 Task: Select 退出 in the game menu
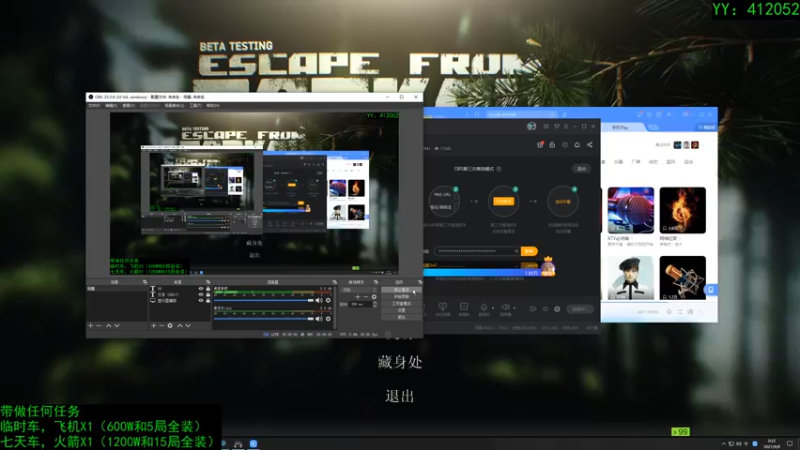(x=400, y=396)
